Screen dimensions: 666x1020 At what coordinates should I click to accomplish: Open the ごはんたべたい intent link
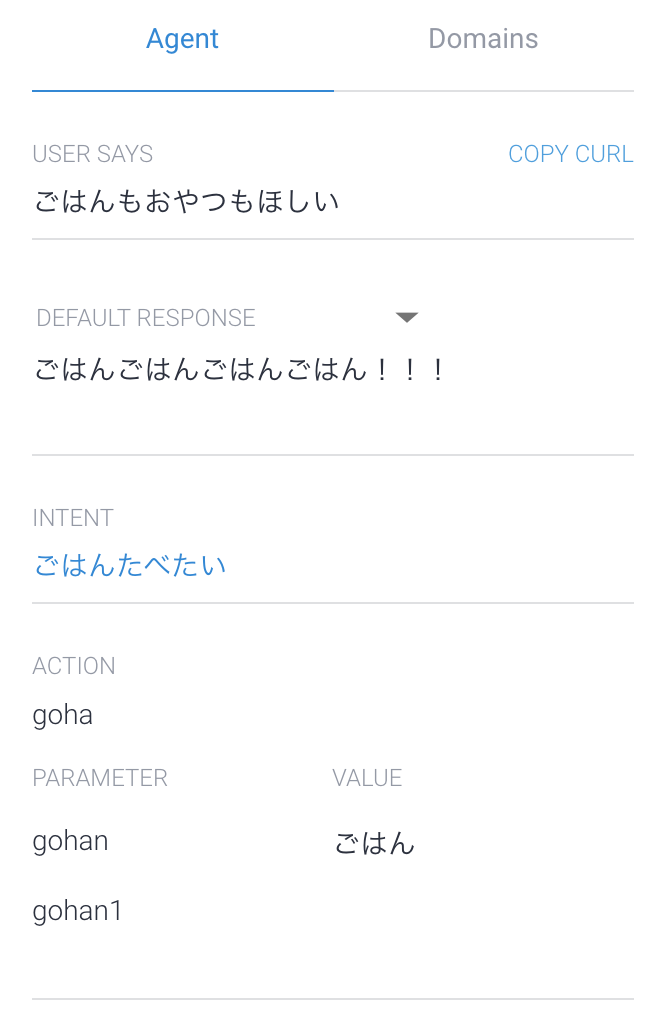(130, 565)
